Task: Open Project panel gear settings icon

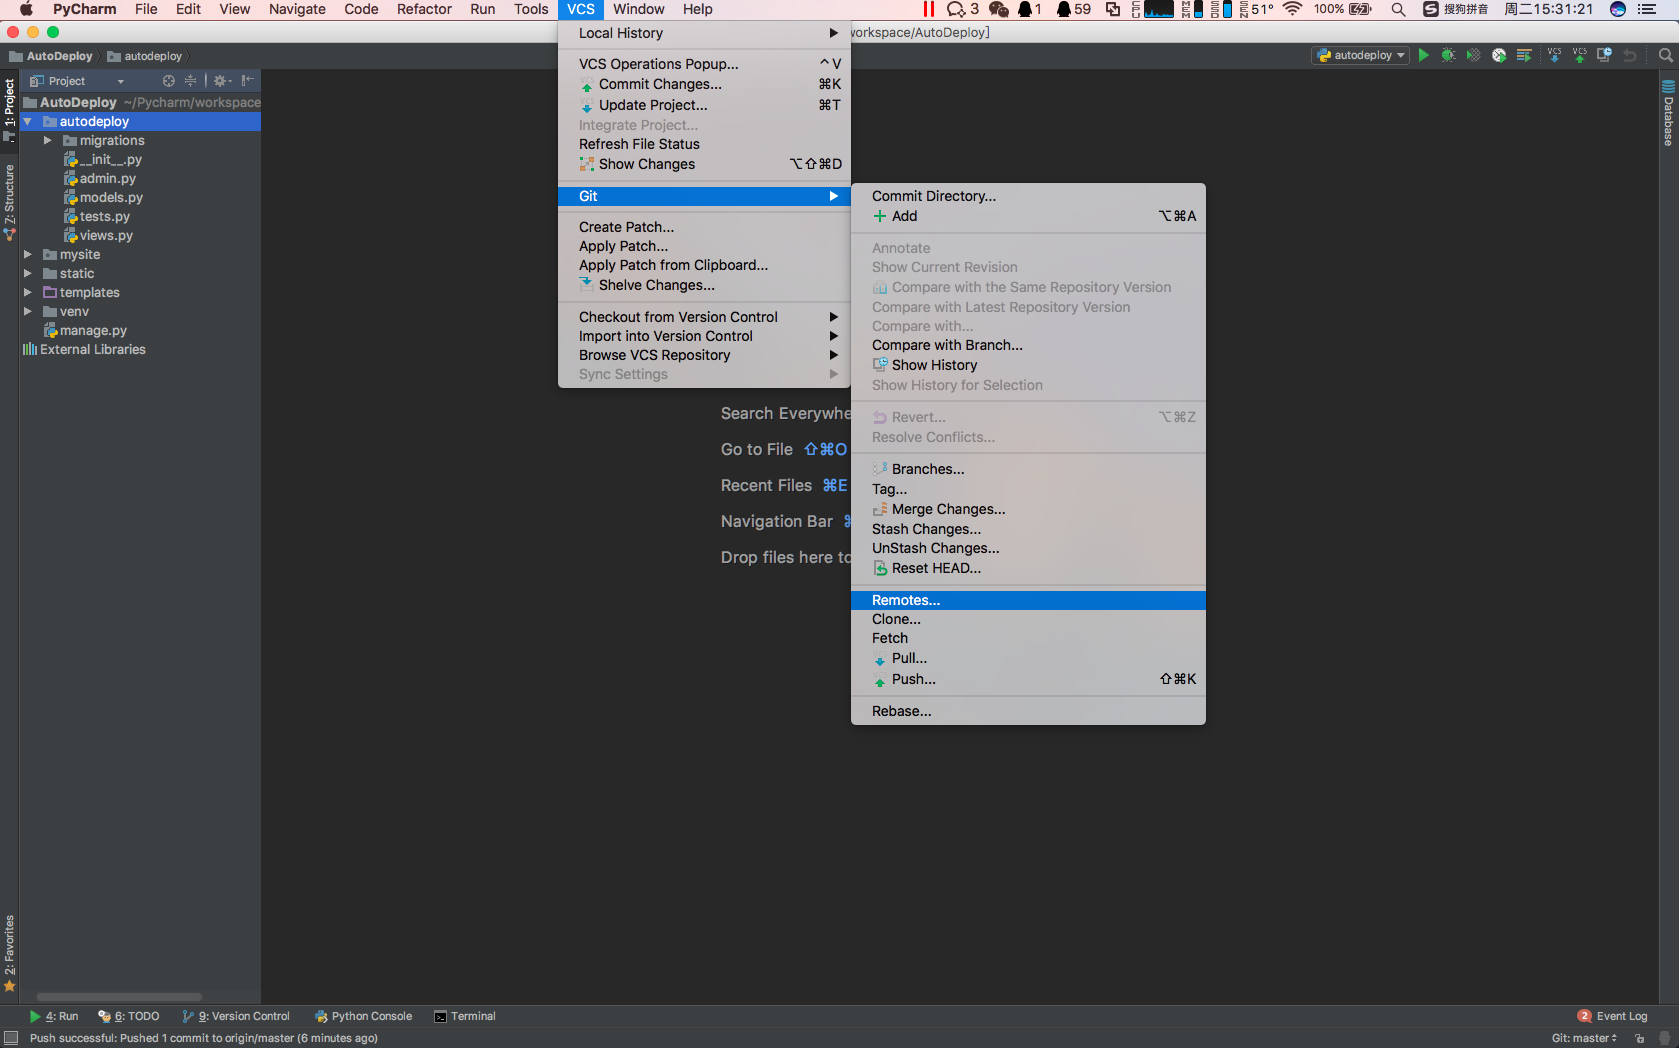Action: (222, 81)
